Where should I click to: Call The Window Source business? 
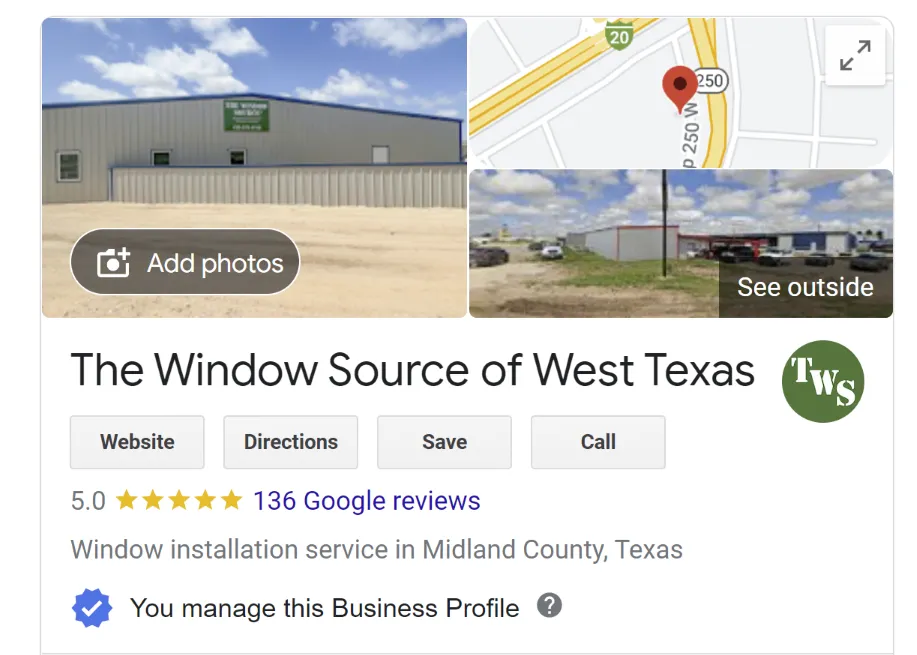click(598, 442)
